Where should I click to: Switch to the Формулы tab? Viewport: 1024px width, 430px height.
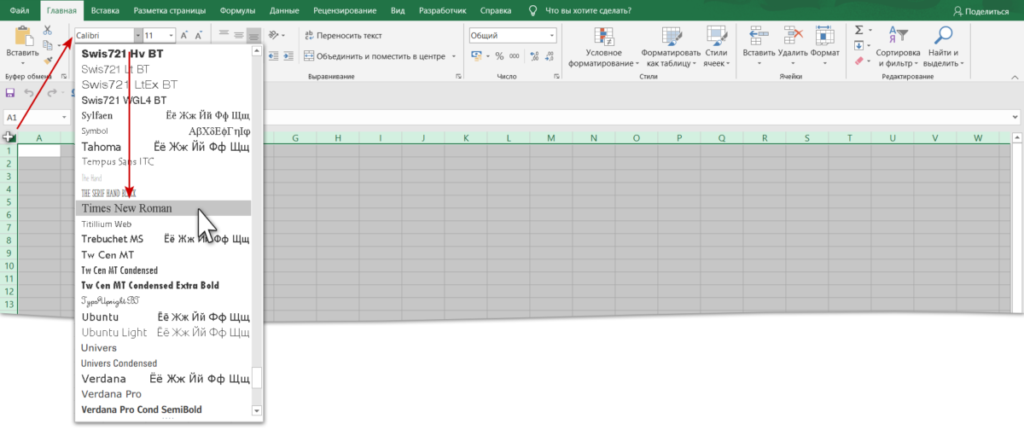(238, 11)
